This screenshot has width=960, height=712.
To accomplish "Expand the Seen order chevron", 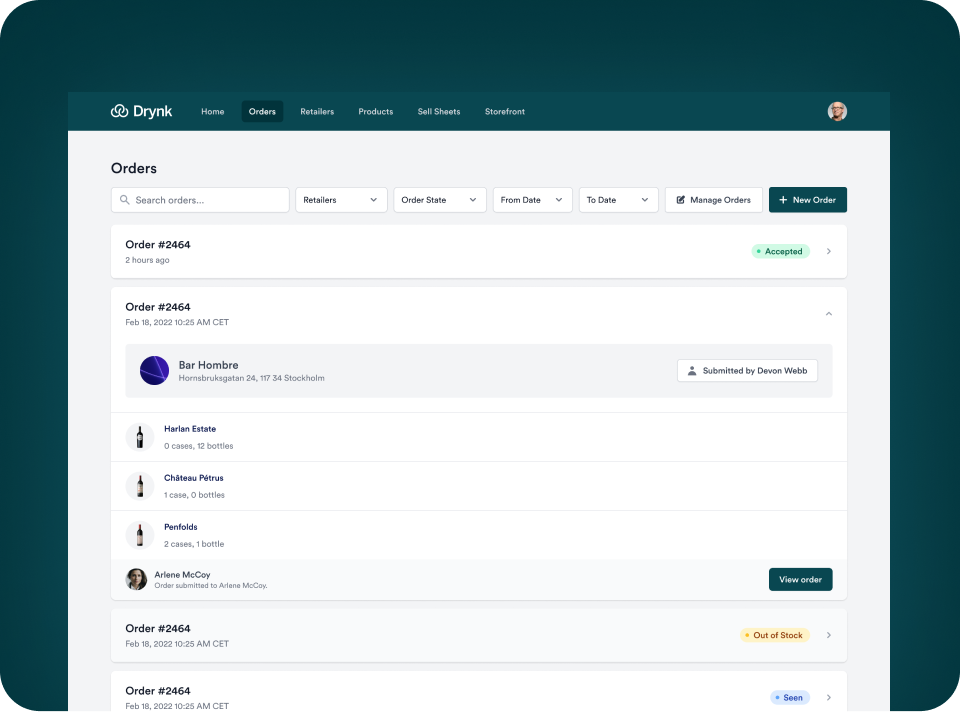I will click(x=828, y=697).
